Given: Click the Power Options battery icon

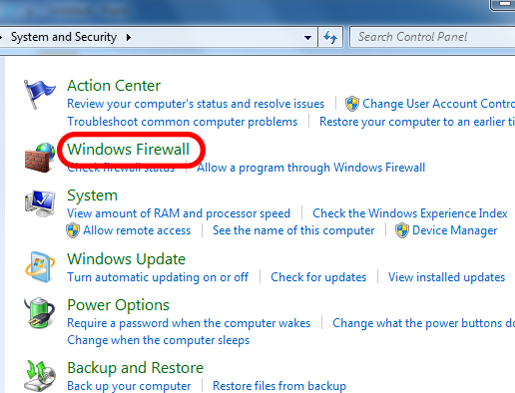Looking at the screenshot, I should tap(39, 313).
